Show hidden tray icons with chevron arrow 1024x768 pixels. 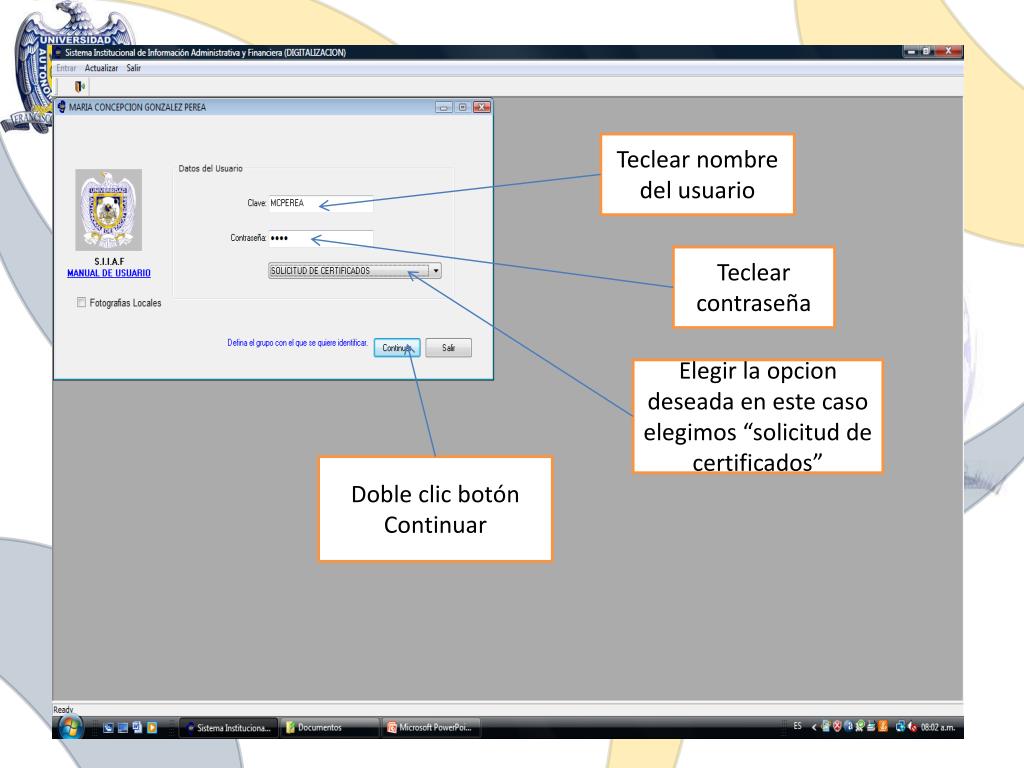tap(813, 727)
